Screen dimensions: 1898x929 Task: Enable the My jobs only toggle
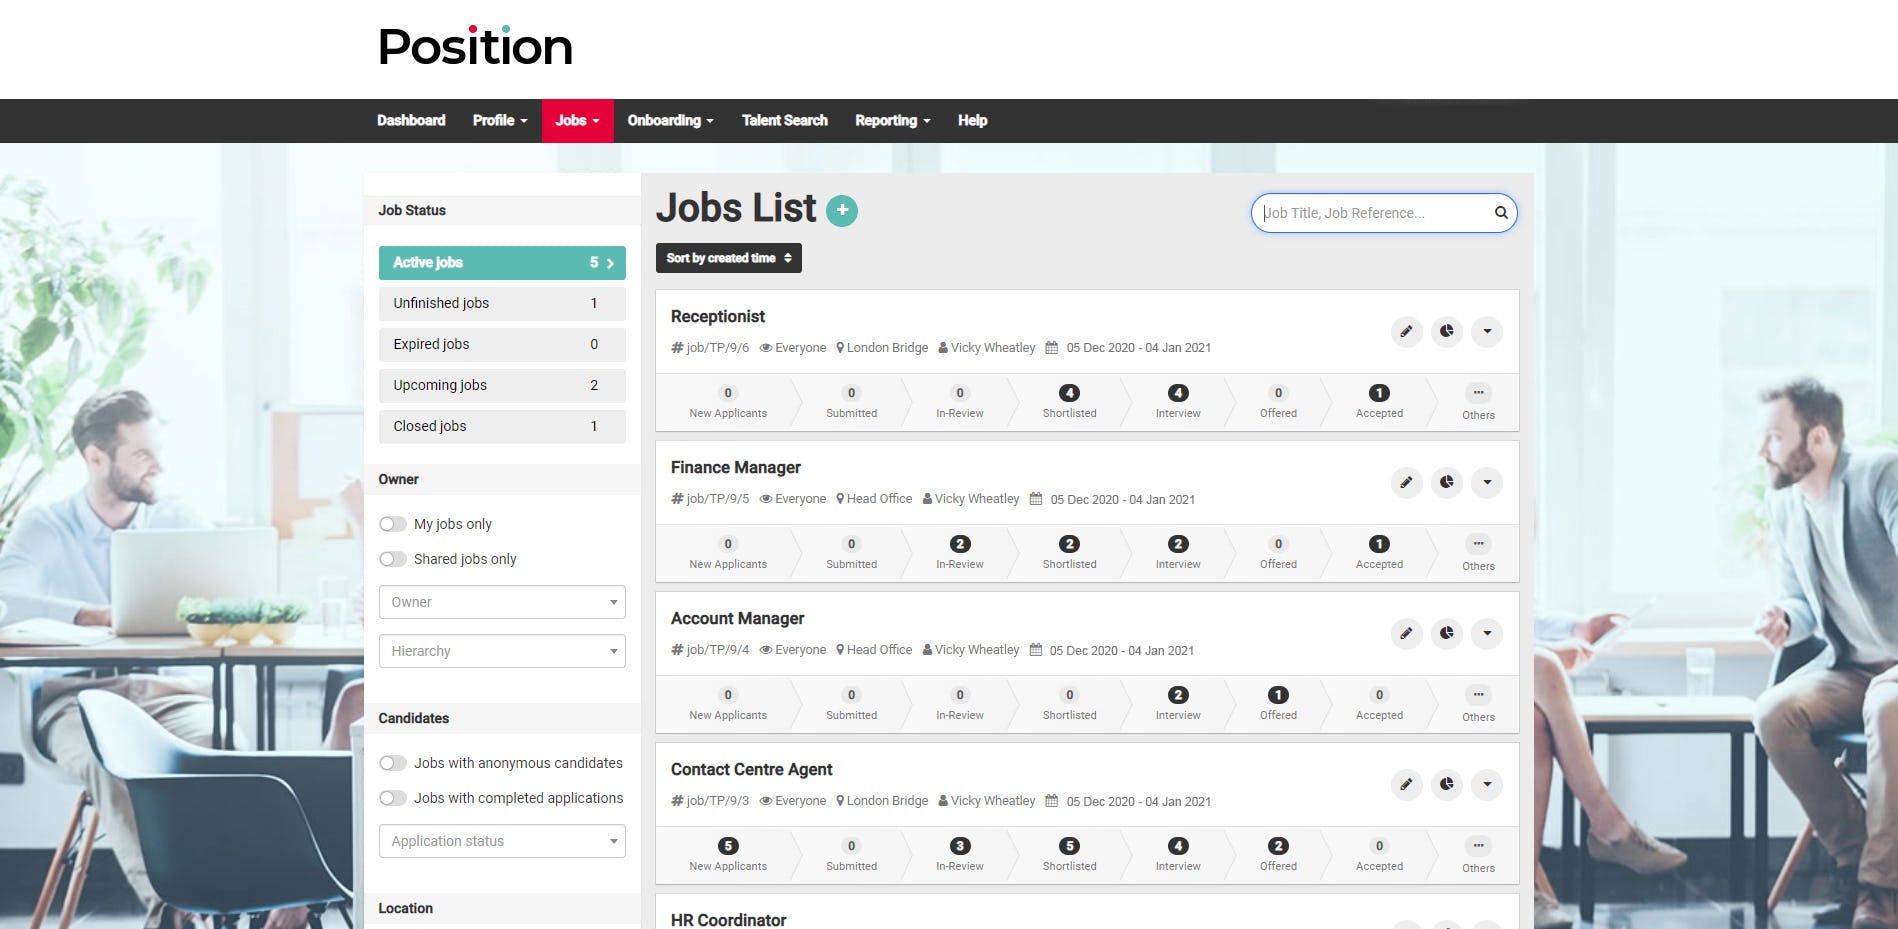coord(392,523)
